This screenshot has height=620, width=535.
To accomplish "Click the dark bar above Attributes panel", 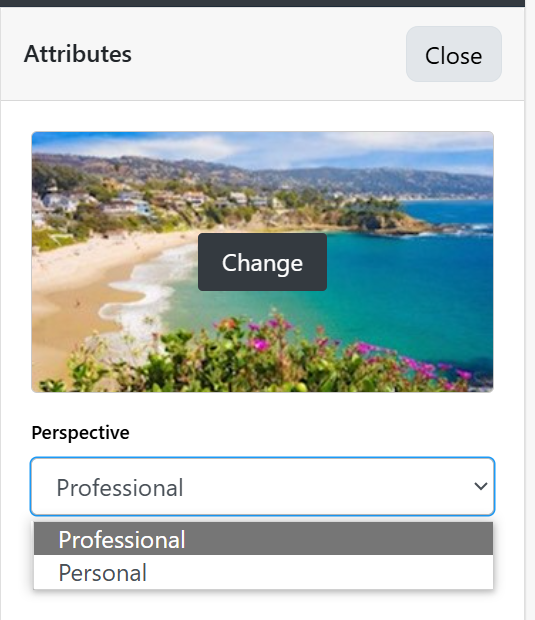I will pos(263,3).
